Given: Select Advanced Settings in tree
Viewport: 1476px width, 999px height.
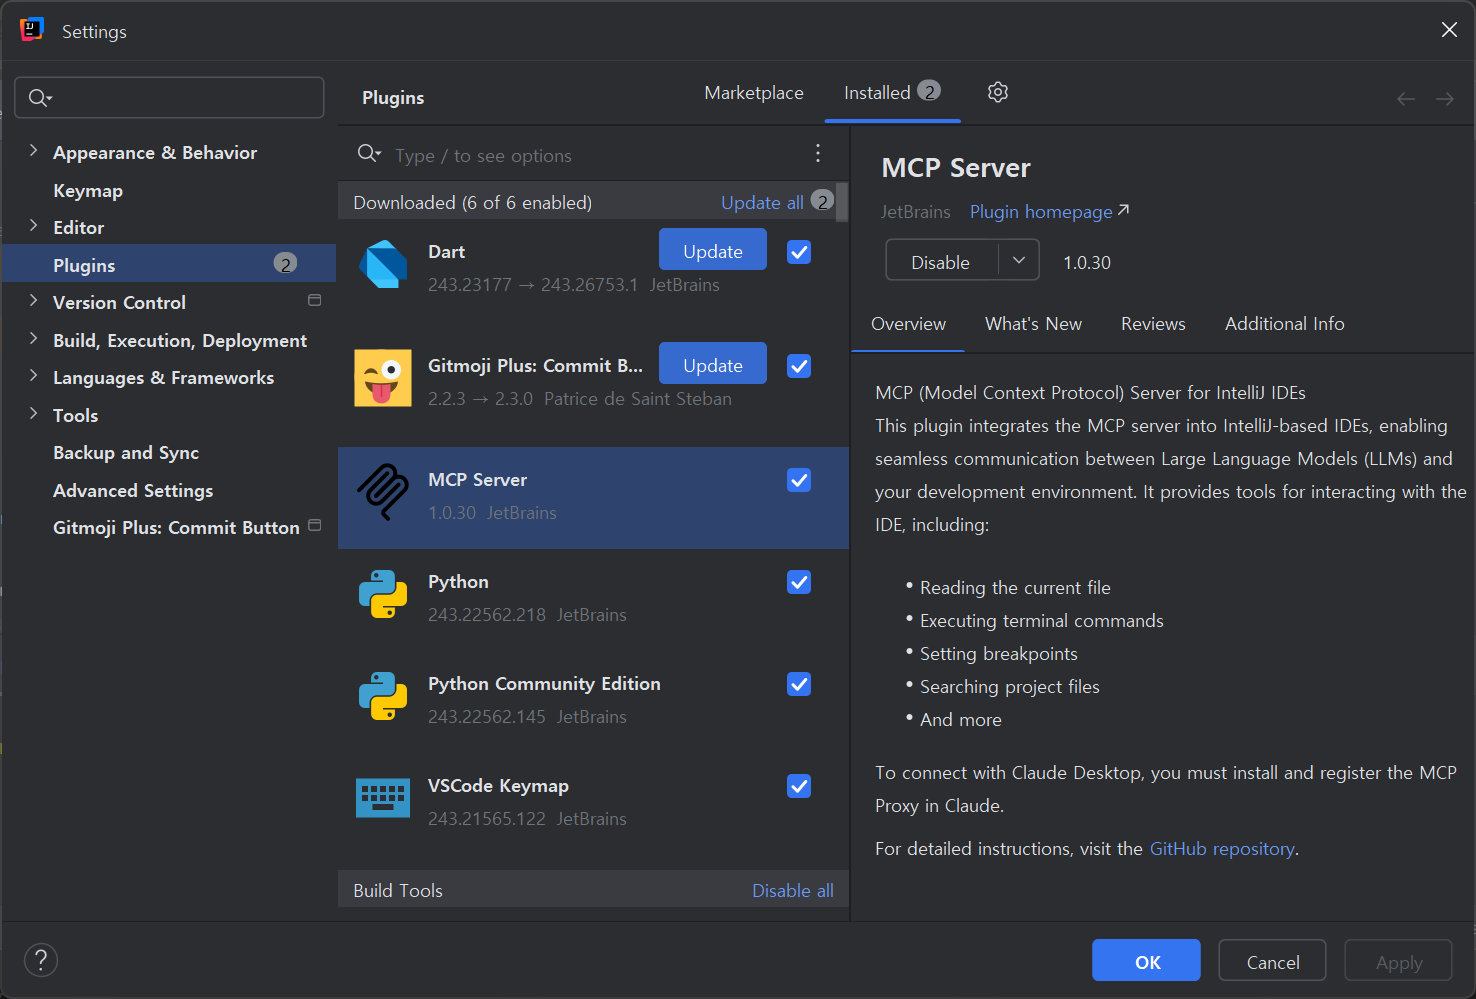Looking at the screenshot, I should click(133, 490).
